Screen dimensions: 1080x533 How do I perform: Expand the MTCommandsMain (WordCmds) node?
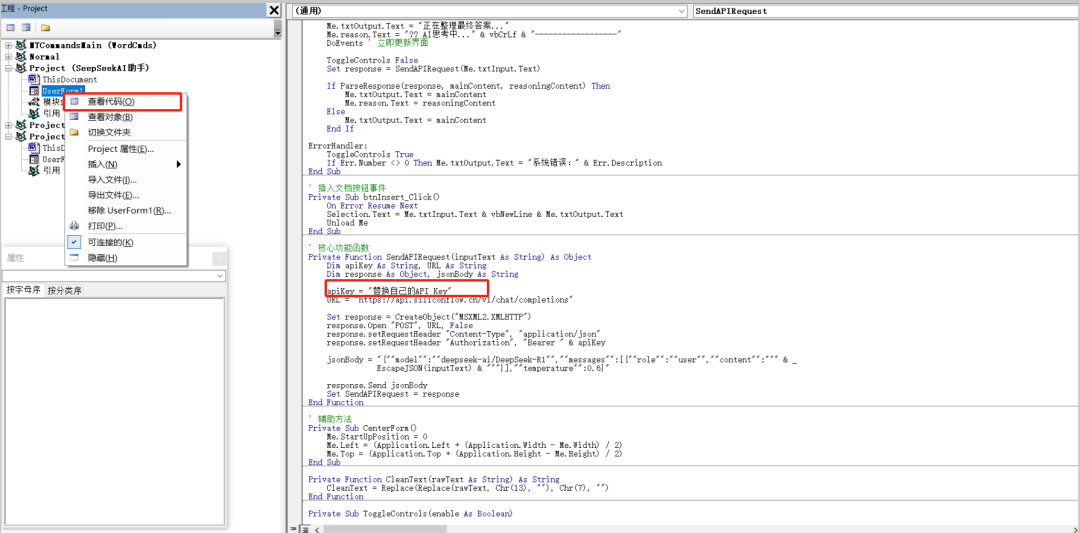click(x=8, y=45)
